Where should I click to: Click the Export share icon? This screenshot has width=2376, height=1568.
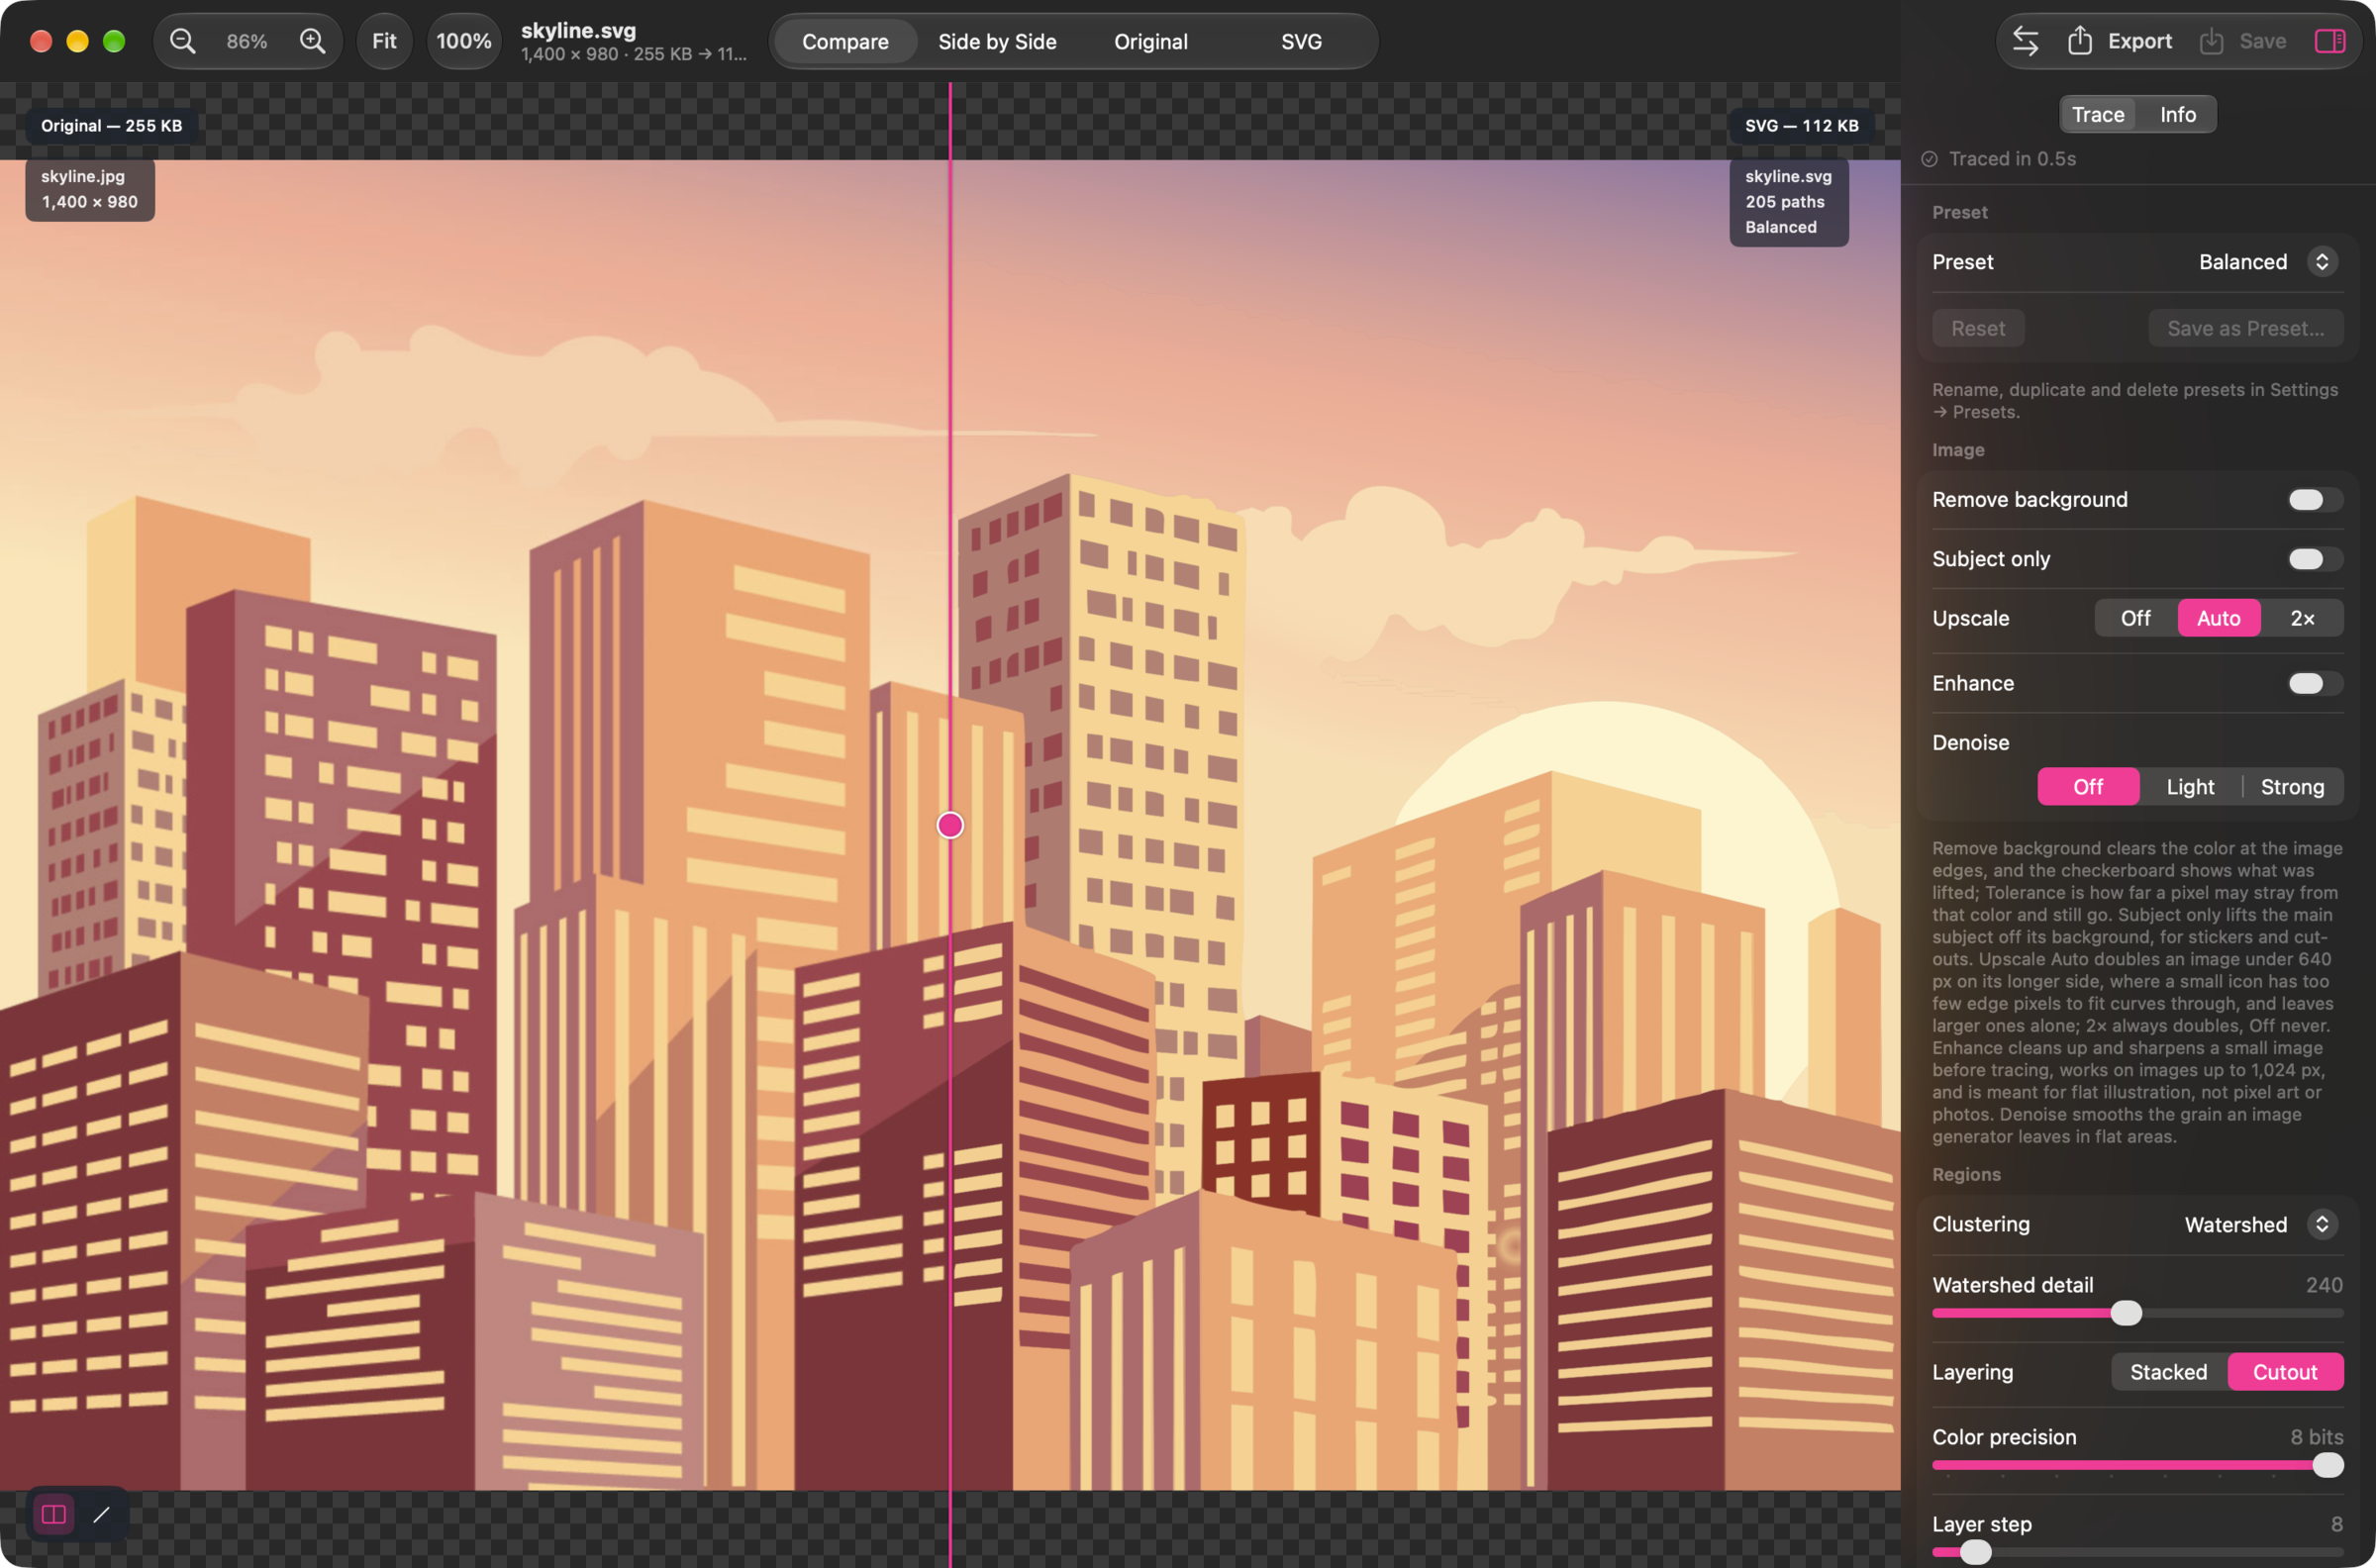coord(2080,41)
